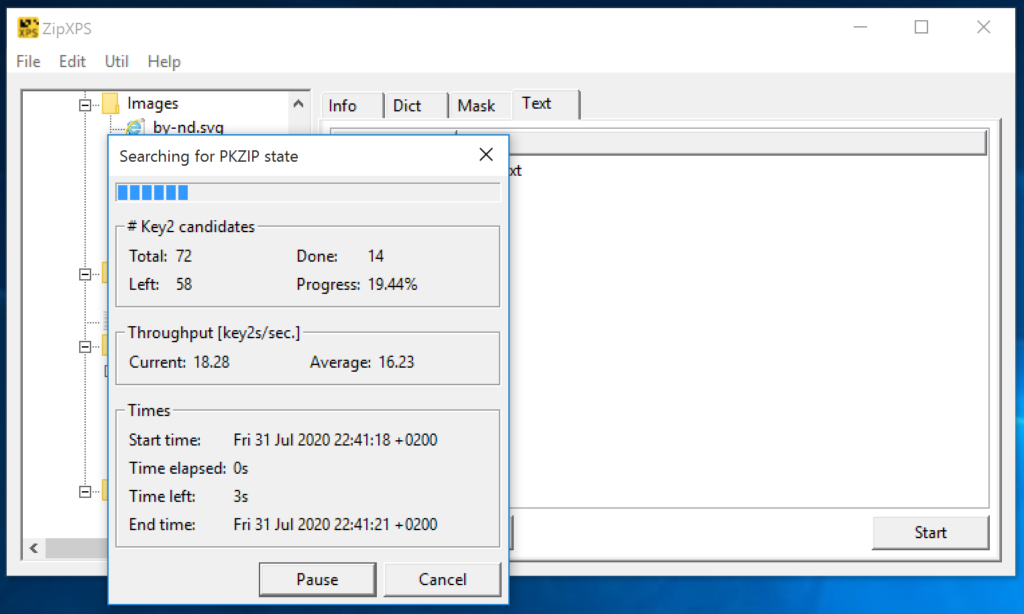
Task: Close the Searching for PKZIP state dialog
Action: coord(486,155)
